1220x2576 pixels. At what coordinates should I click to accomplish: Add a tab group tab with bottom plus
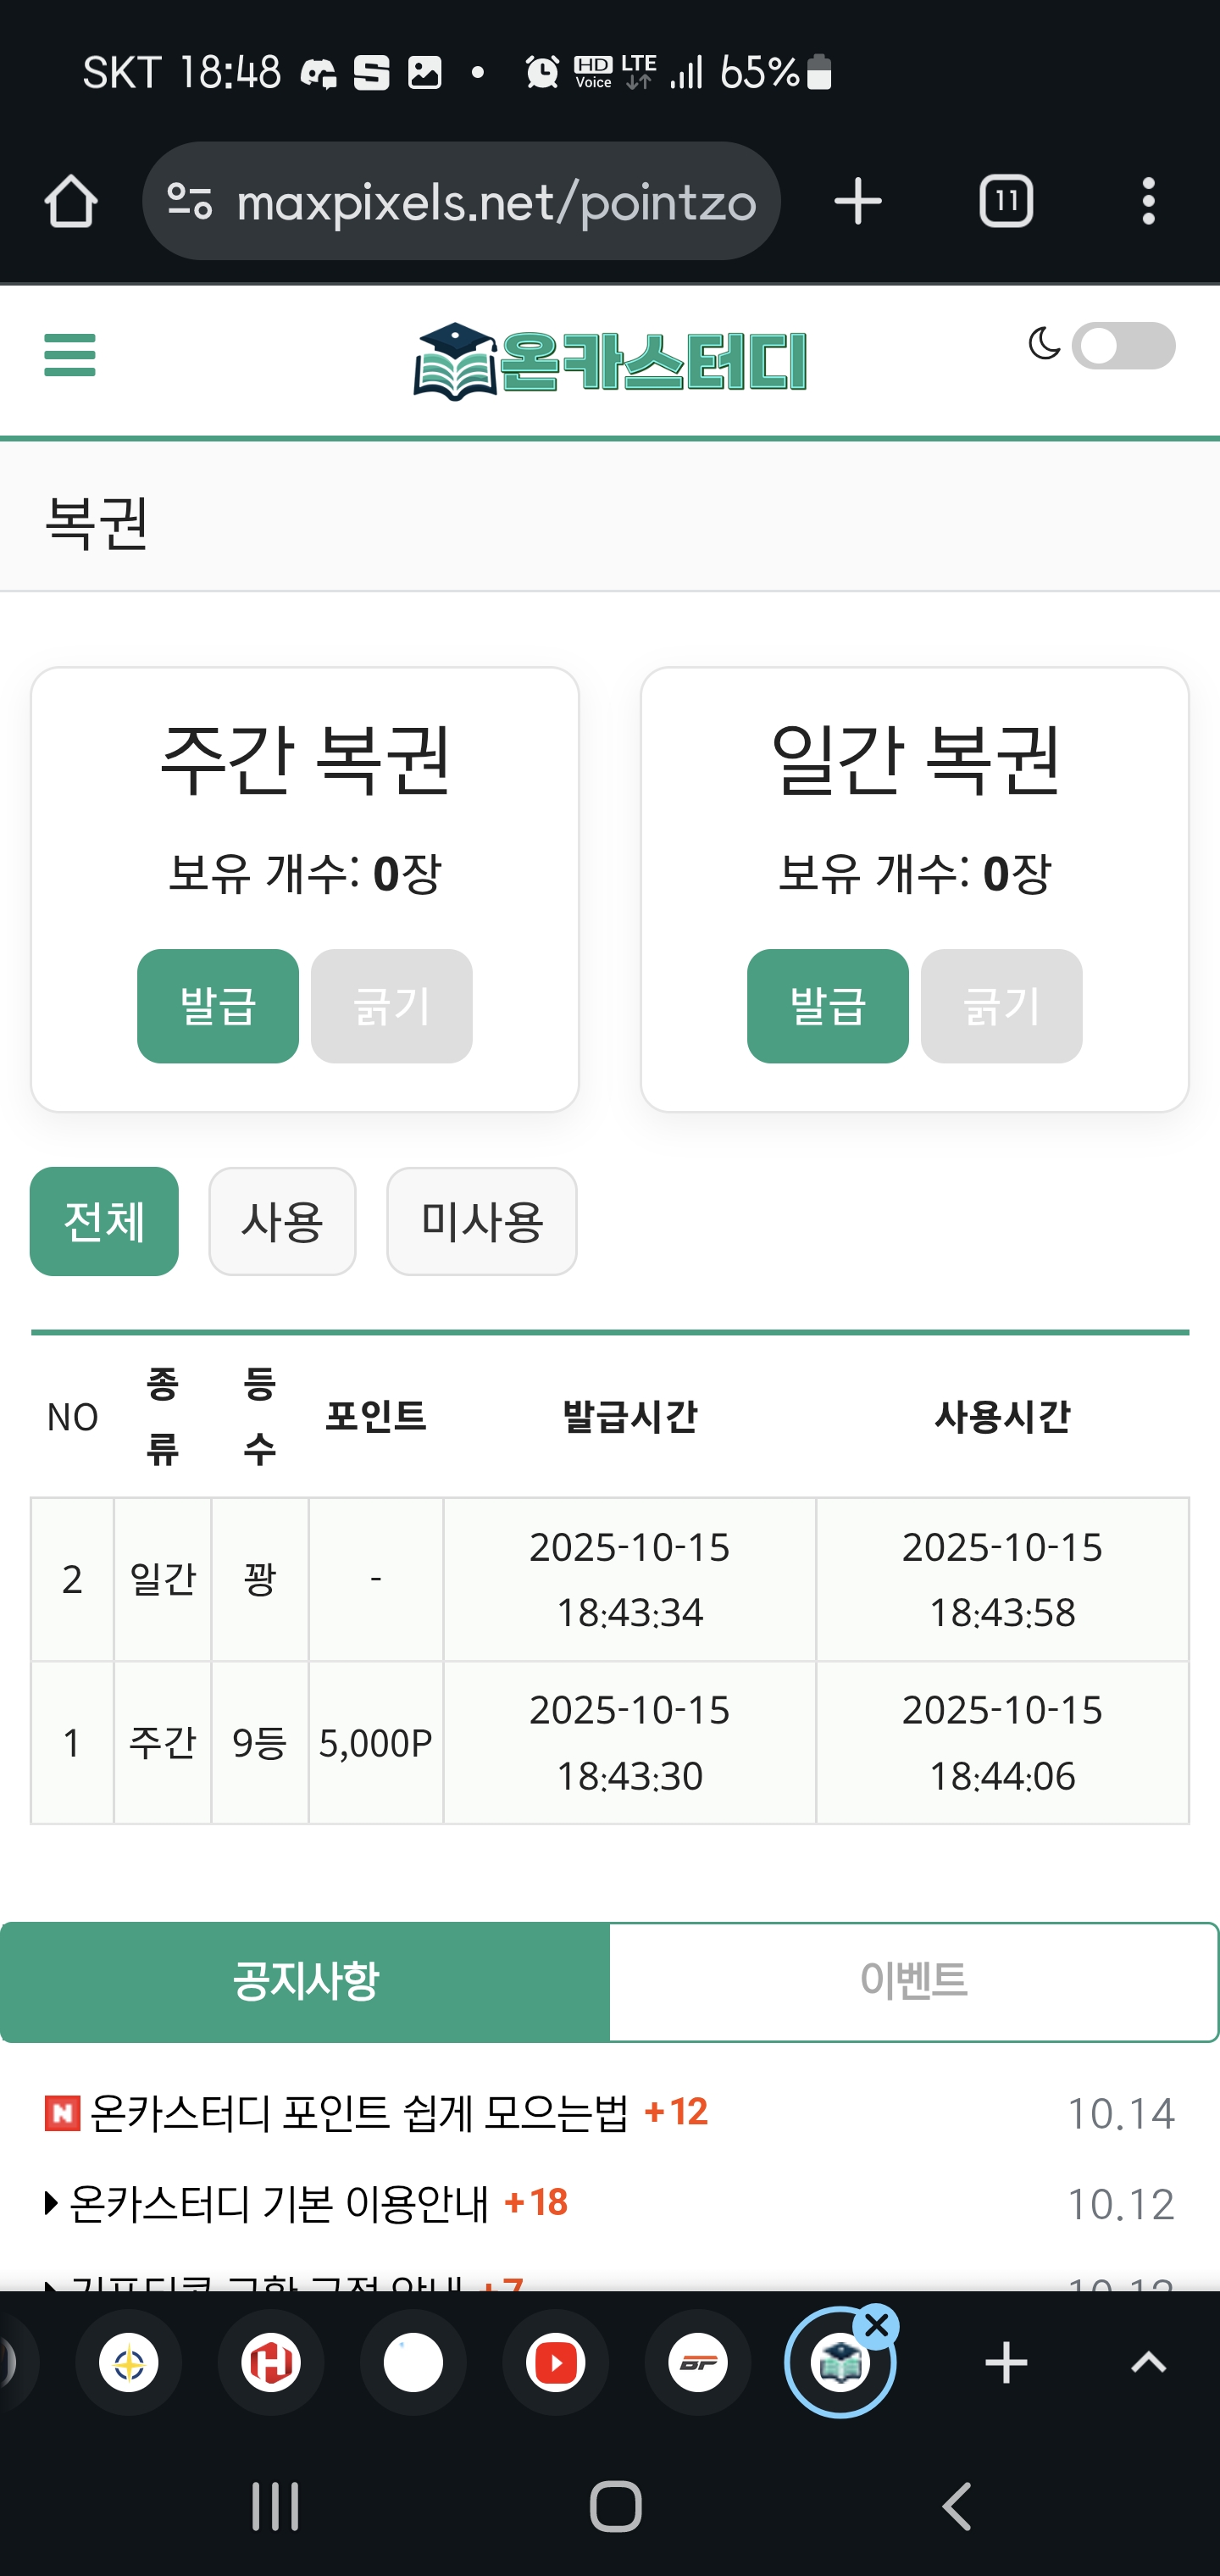click(1006, 2363)
